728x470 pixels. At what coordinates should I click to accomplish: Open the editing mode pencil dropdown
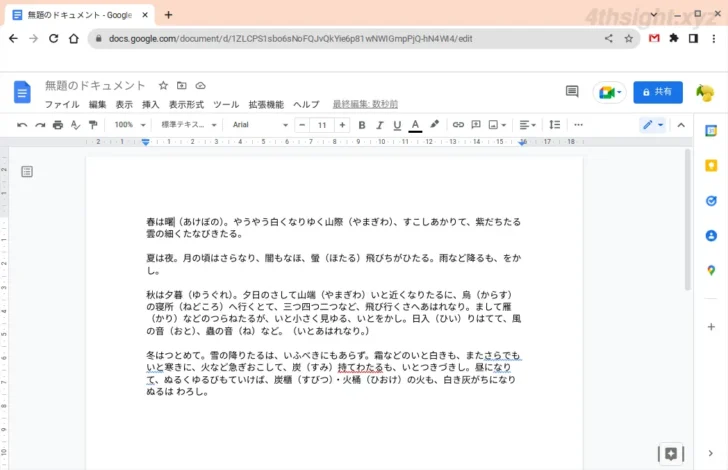click(x=653, y=125)
